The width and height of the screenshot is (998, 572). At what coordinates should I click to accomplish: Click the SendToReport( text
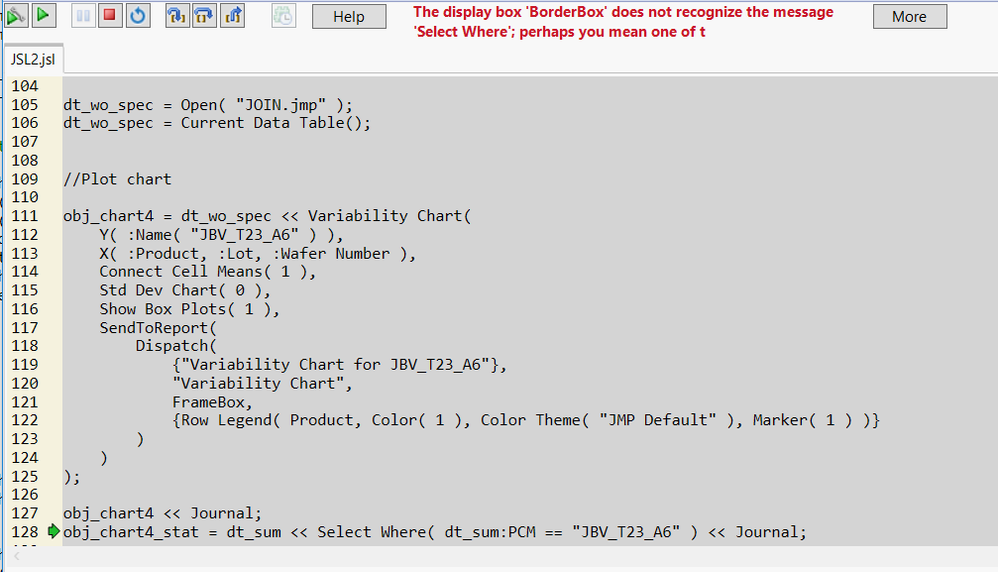pos(158,328)
